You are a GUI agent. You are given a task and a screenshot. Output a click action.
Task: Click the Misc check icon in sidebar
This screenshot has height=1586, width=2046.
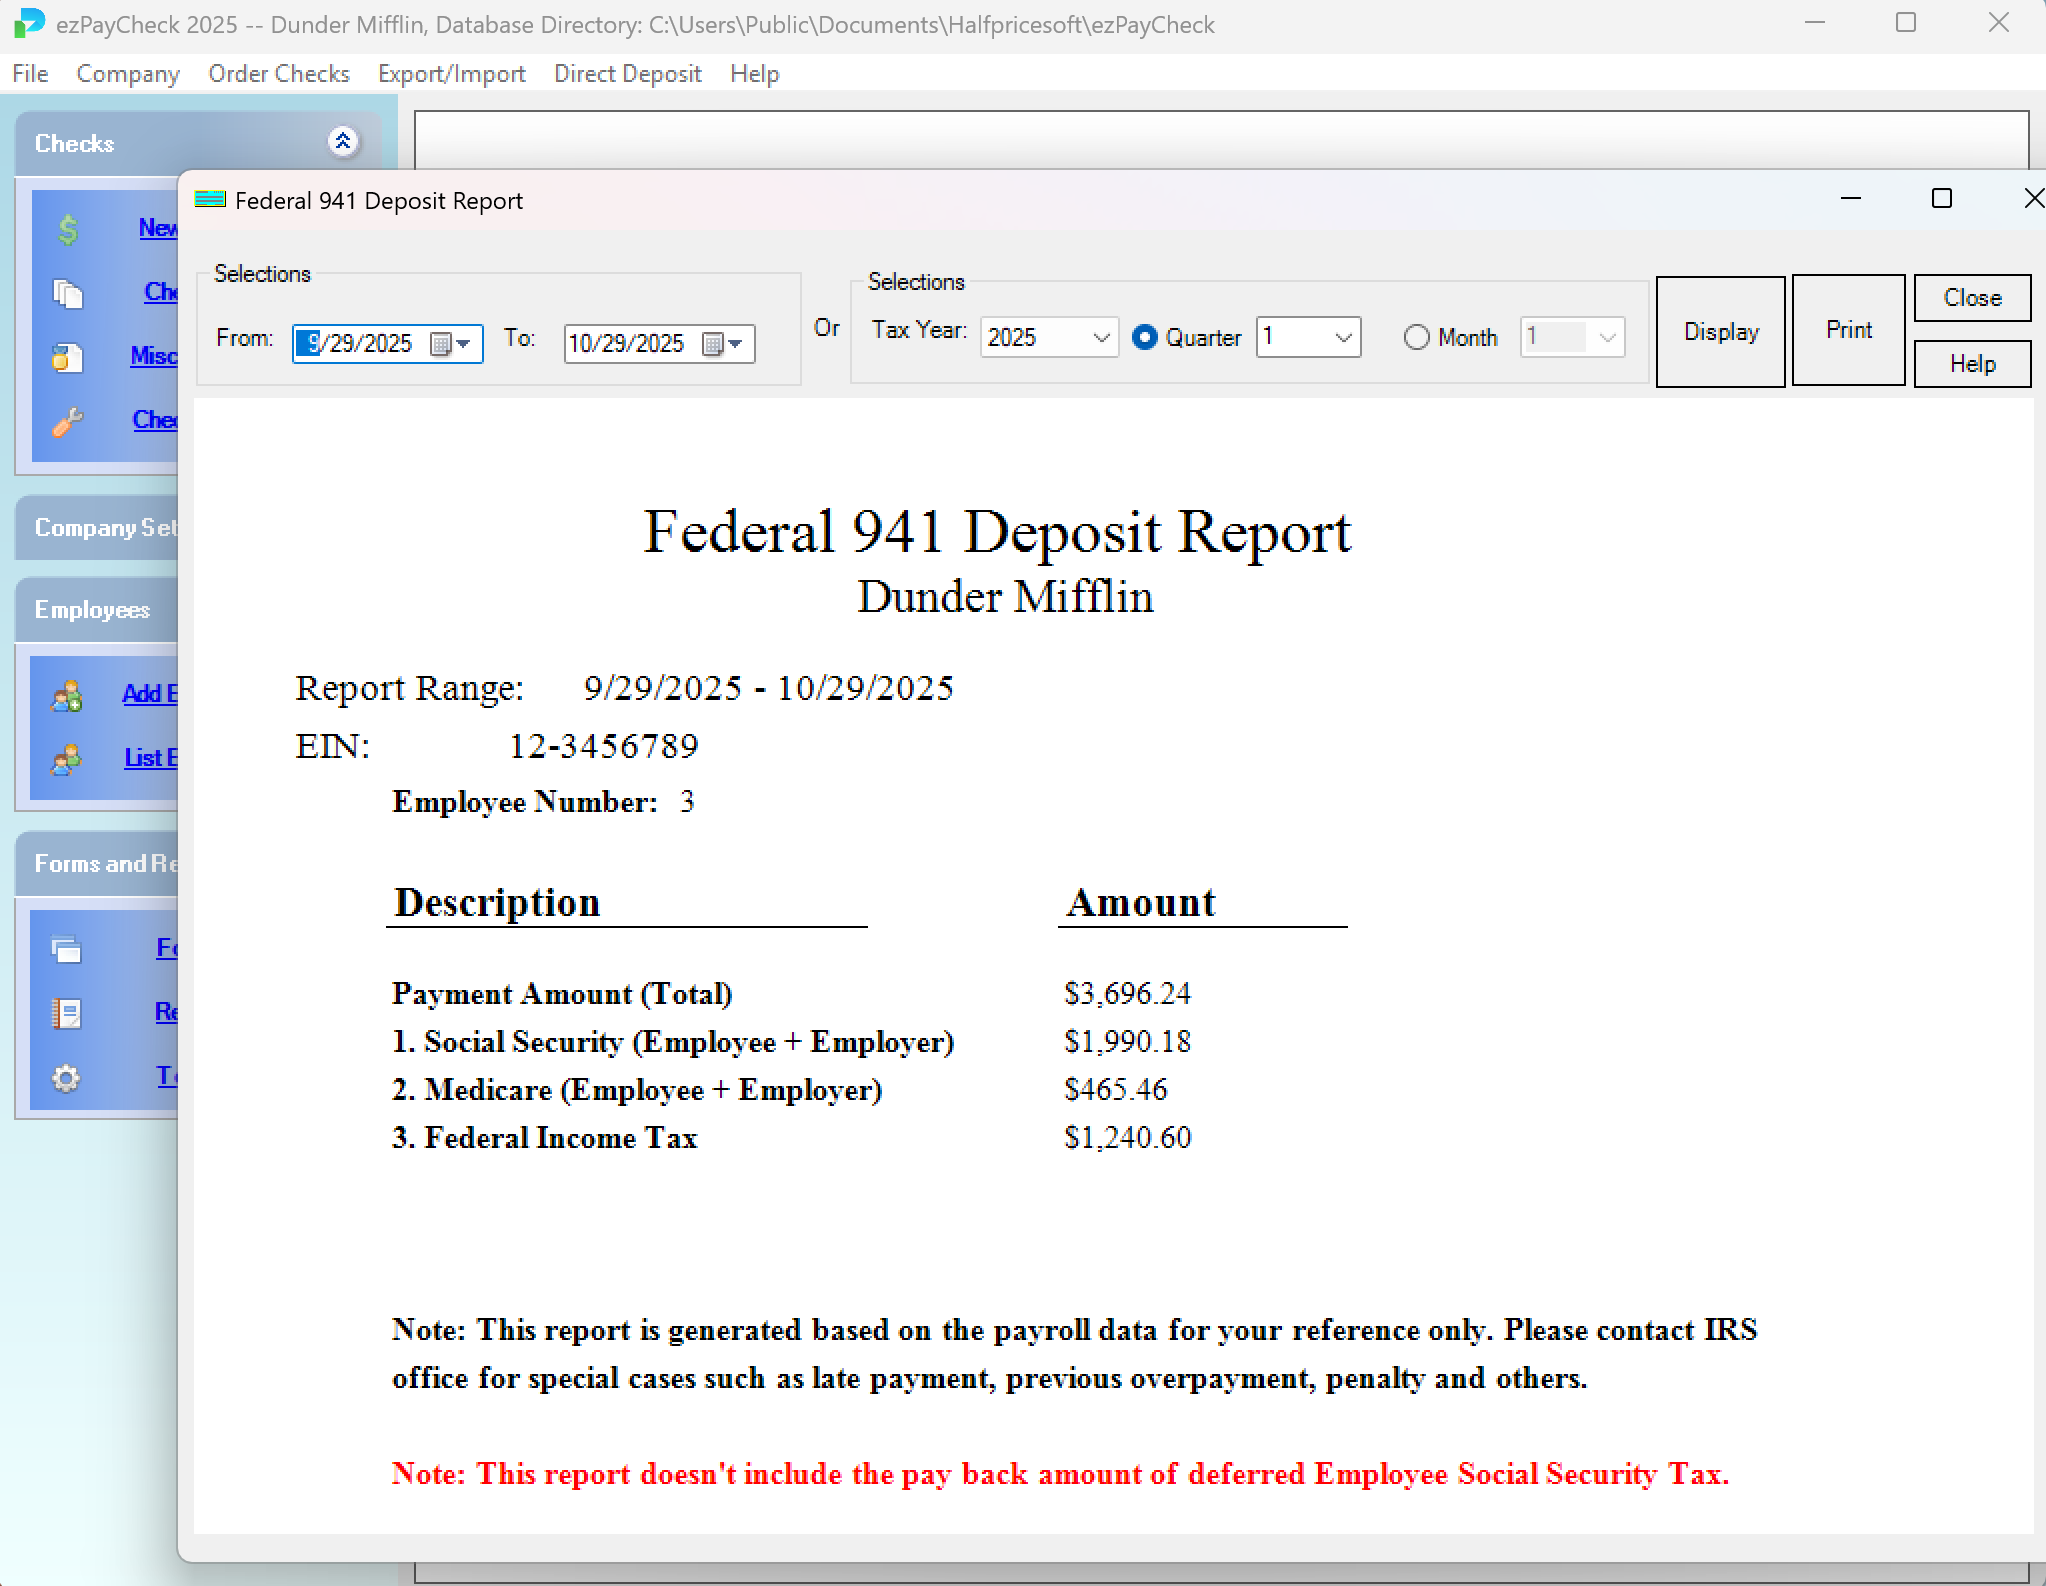tap(67, 358)
